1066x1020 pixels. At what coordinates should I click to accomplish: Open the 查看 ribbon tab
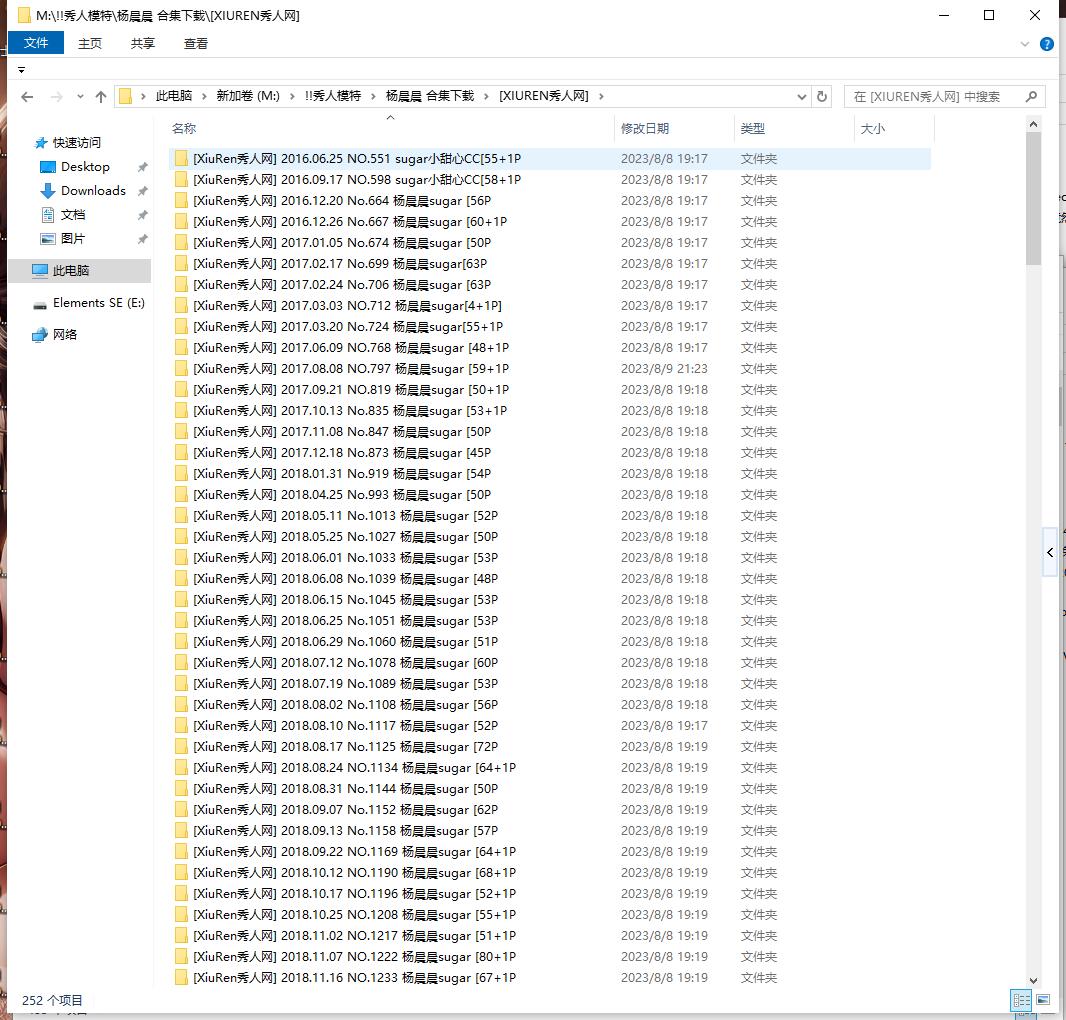tap(196, 44)
